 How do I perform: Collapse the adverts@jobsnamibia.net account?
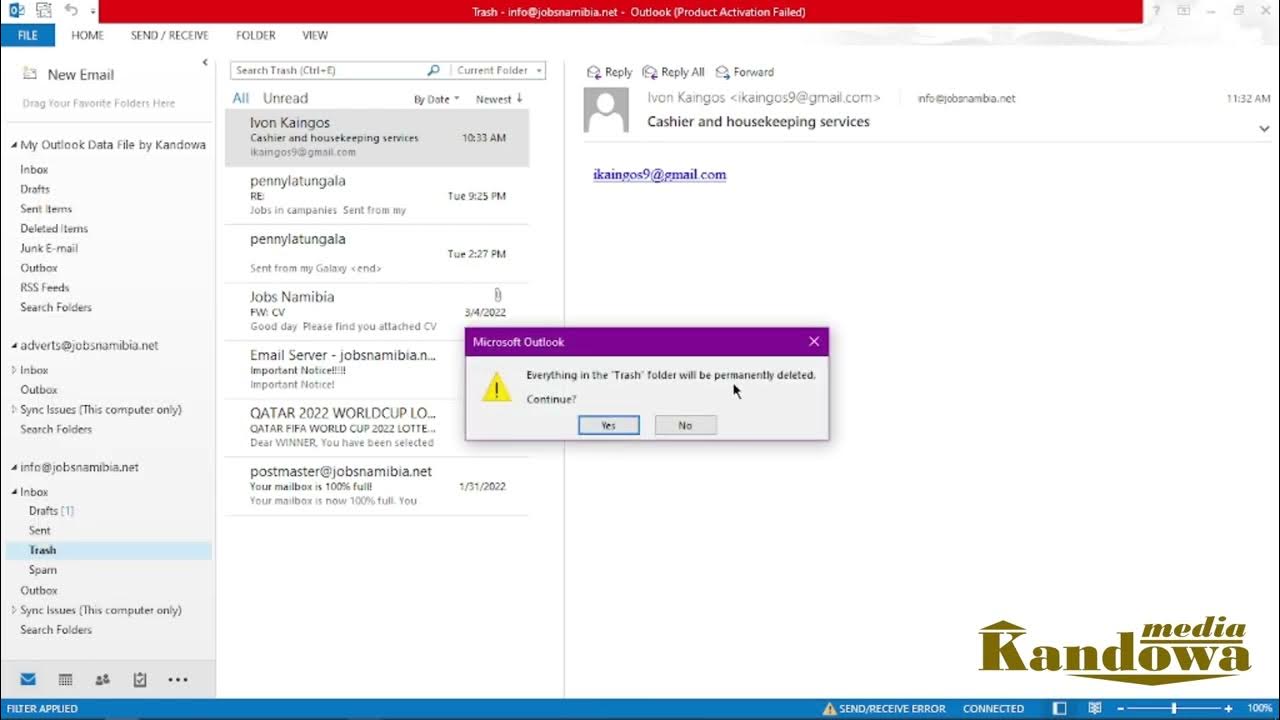point(14,346)
